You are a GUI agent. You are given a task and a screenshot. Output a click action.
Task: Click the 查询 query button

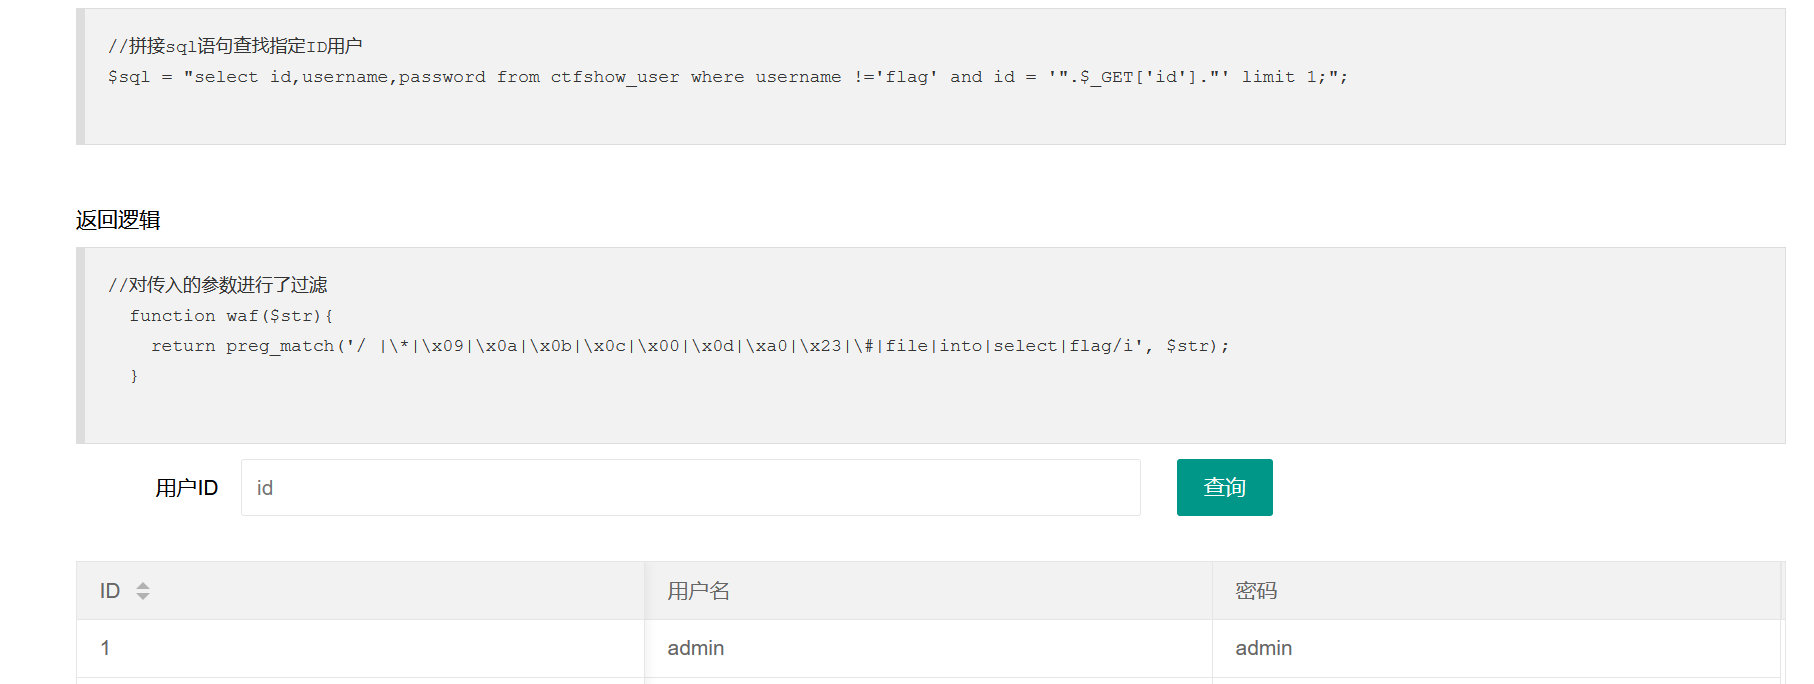click(1224, 487)
